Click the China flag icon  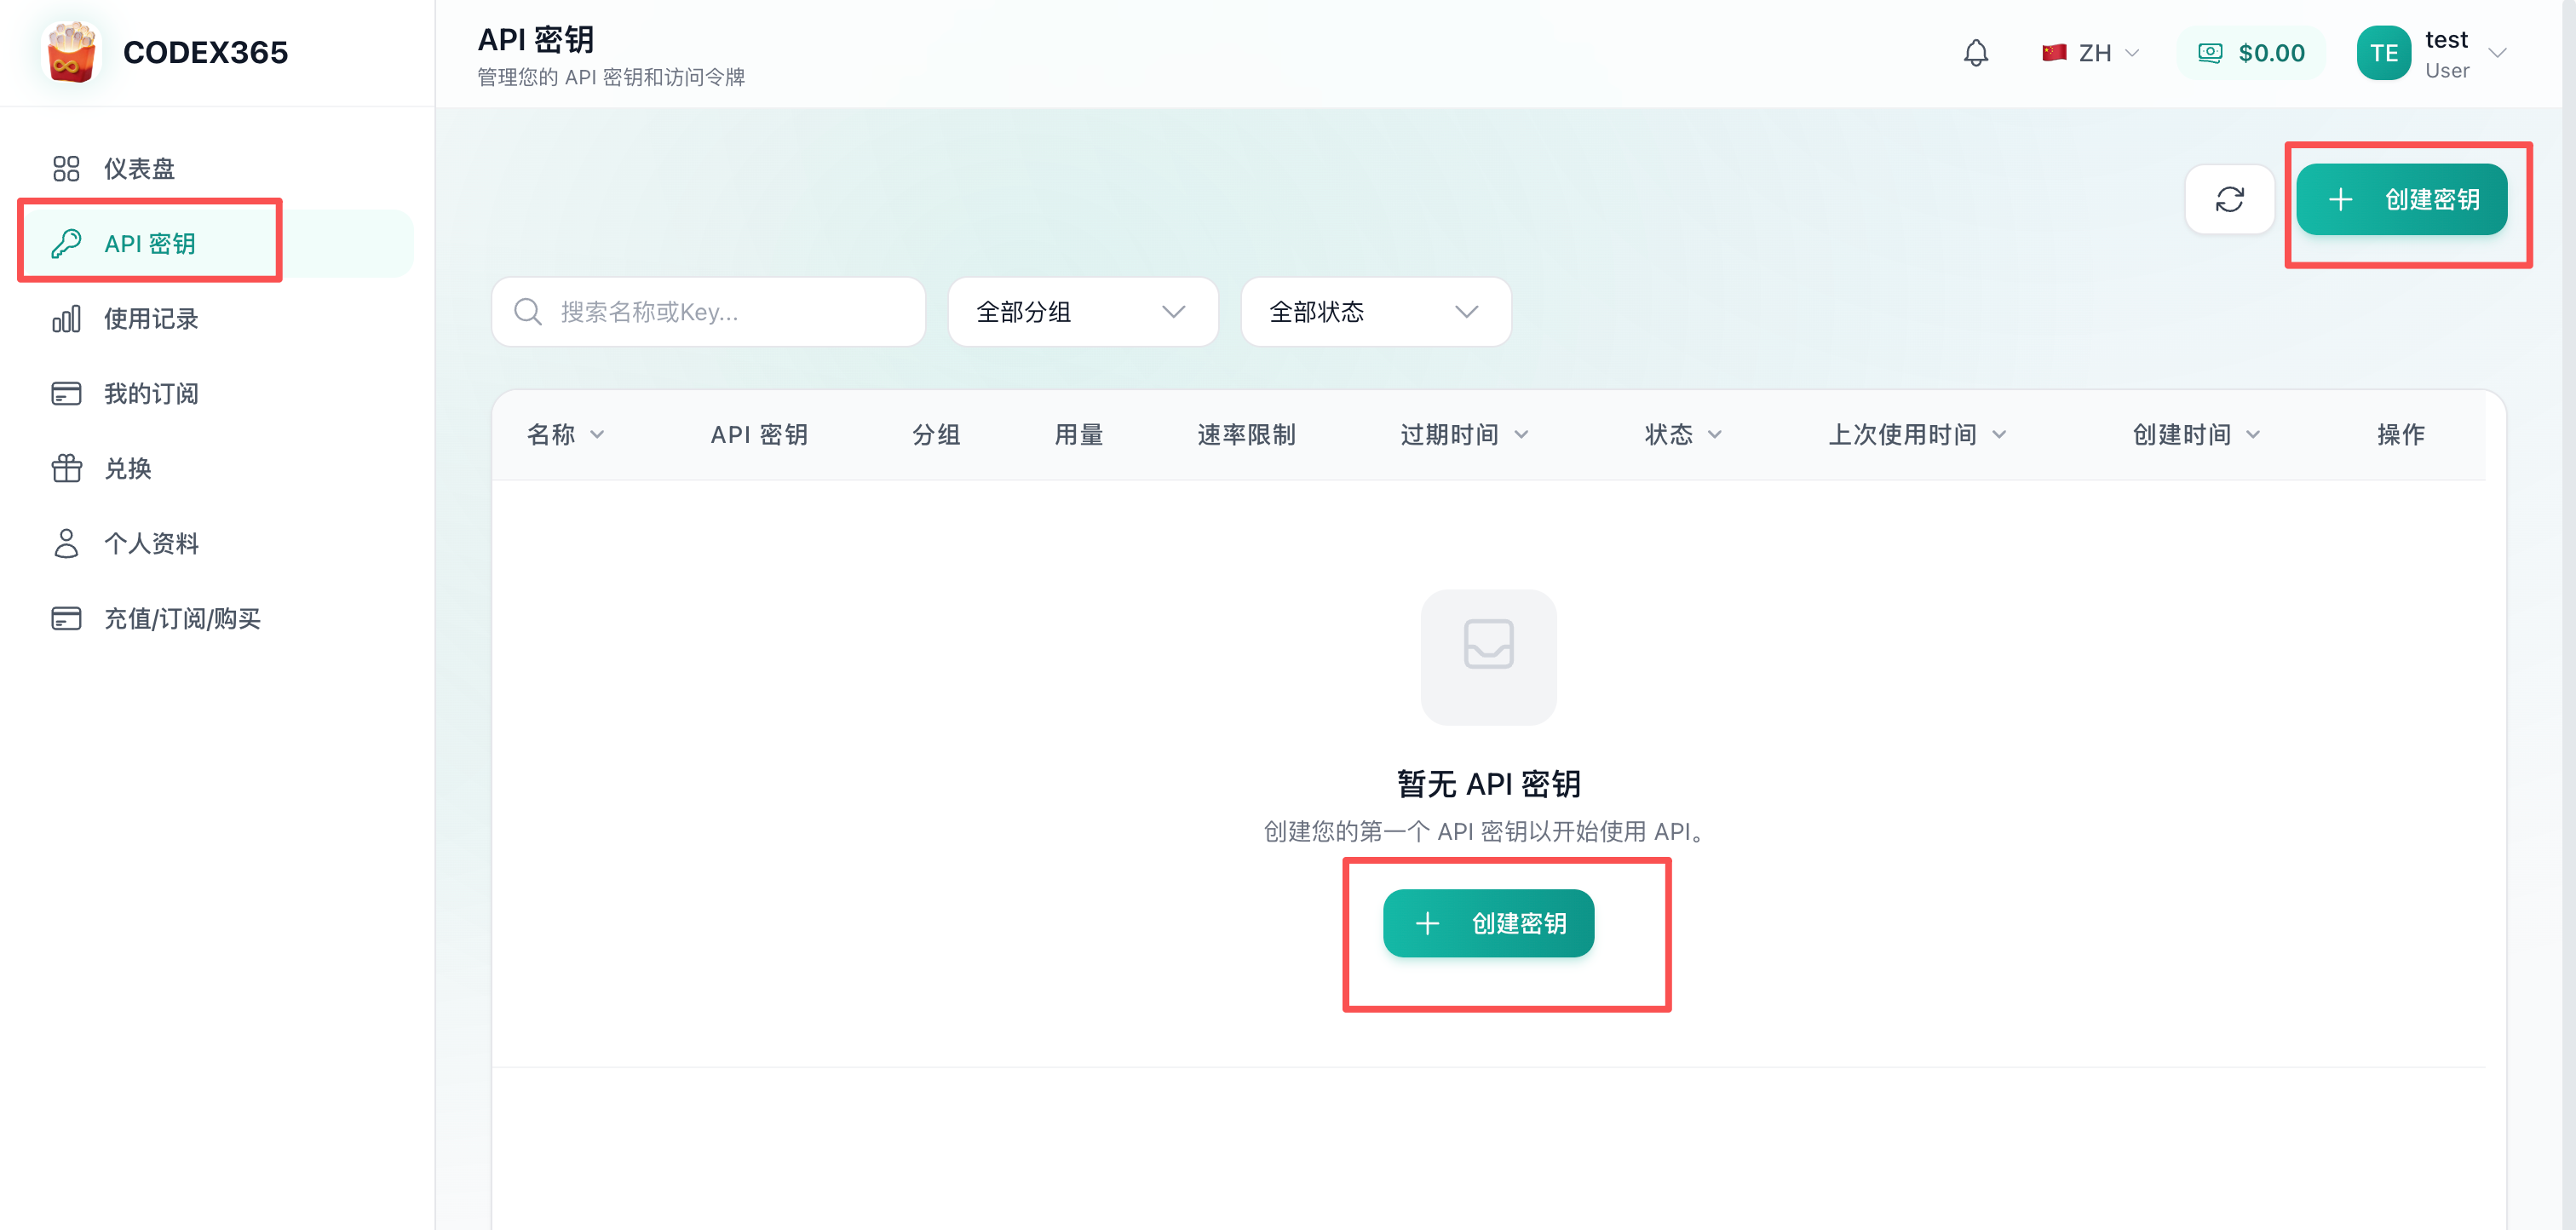pyautogui.click(x=2054, y=53)
